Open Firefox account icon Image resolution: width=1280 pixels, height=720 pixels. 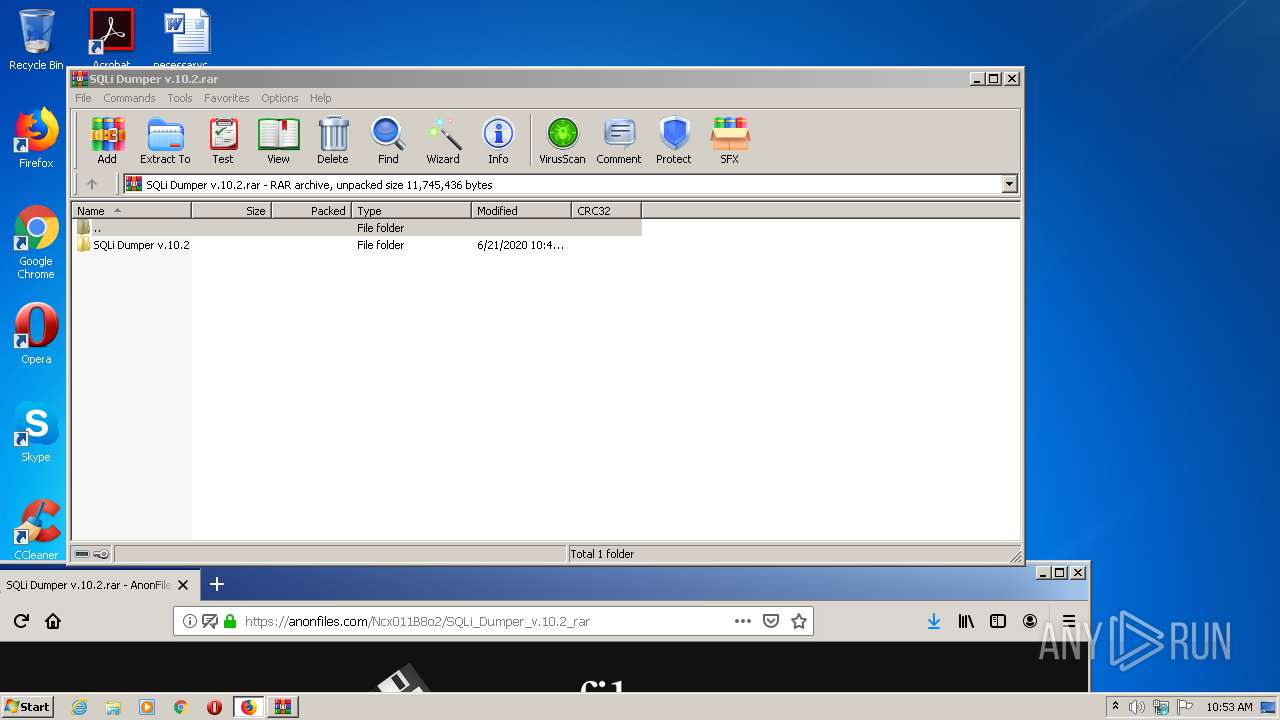coord(1030,621)
